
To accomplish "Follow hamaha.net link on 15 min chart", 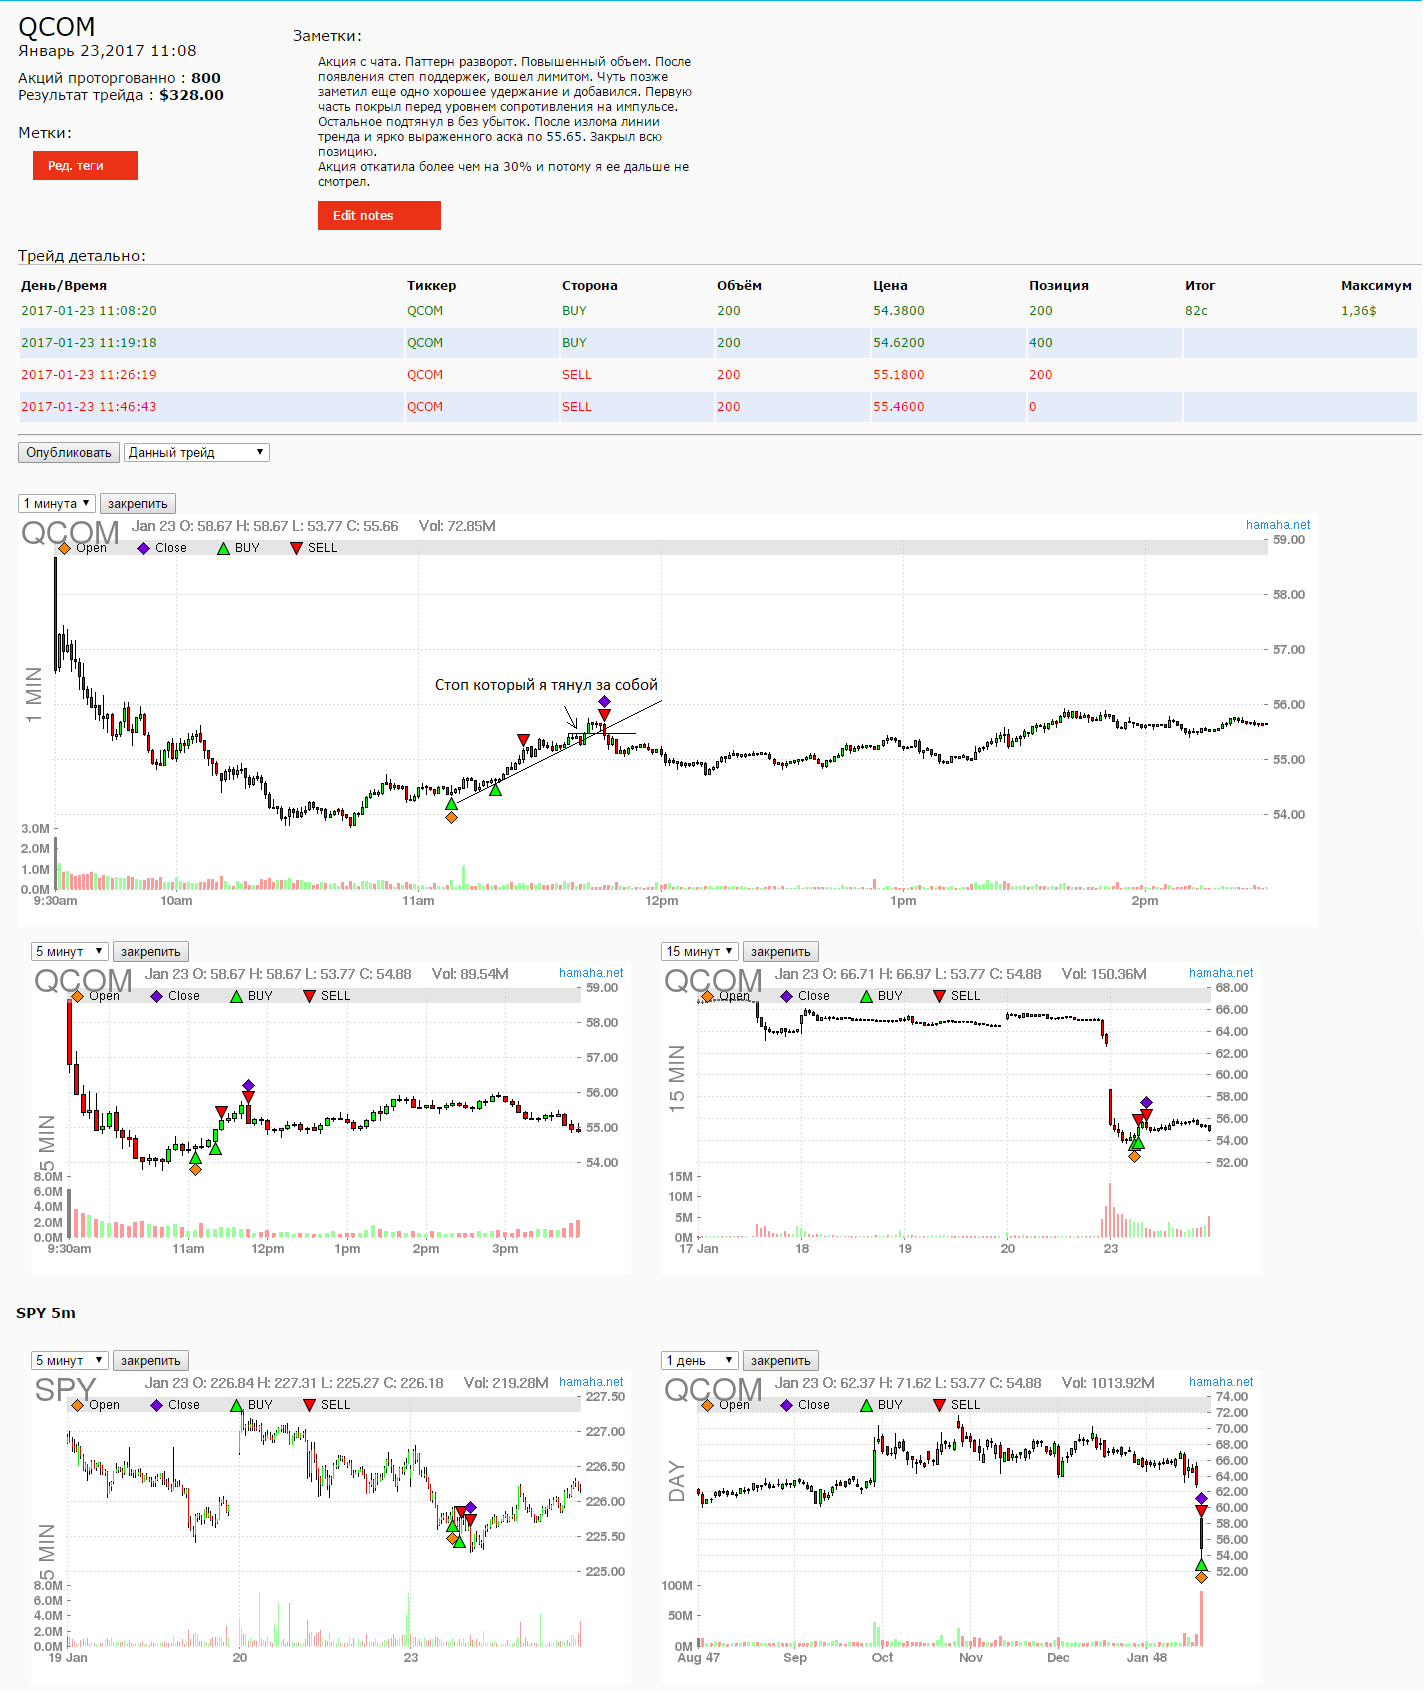I will click(1221, 973).
